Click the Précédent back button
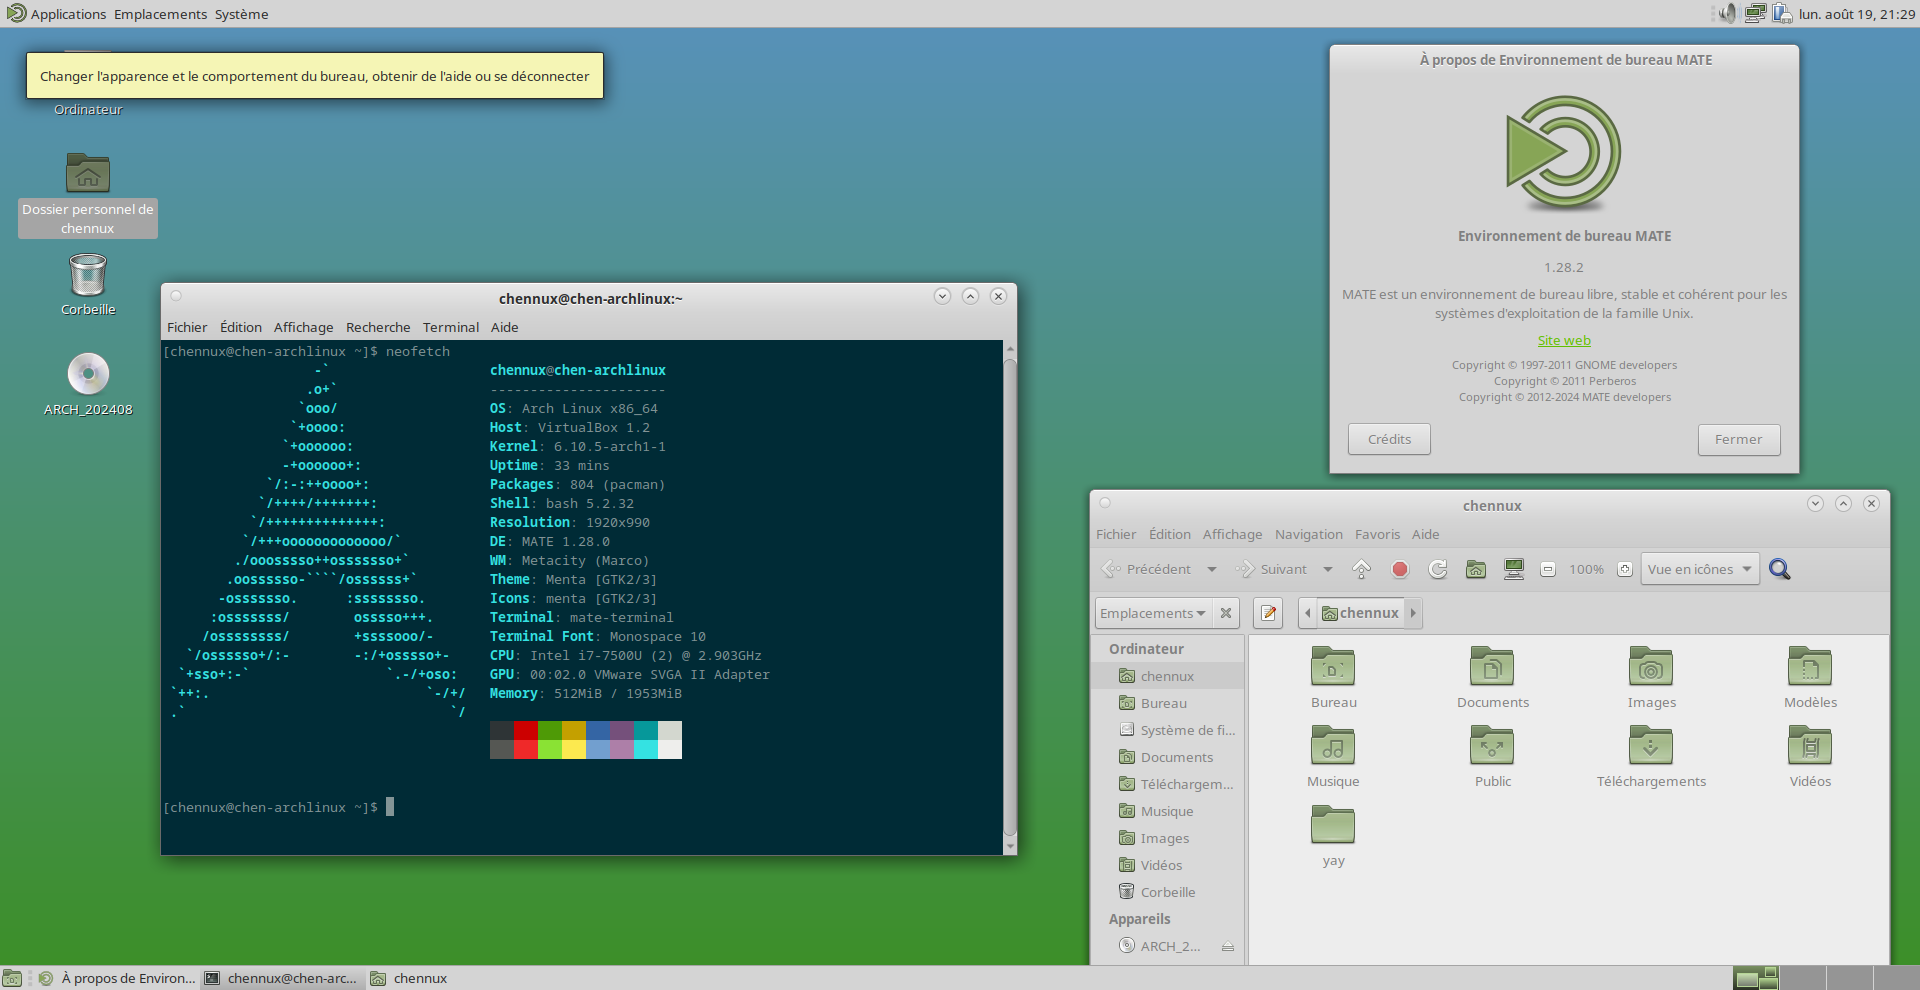This screenshot has height=990, width=1920. pos(1147,569)
